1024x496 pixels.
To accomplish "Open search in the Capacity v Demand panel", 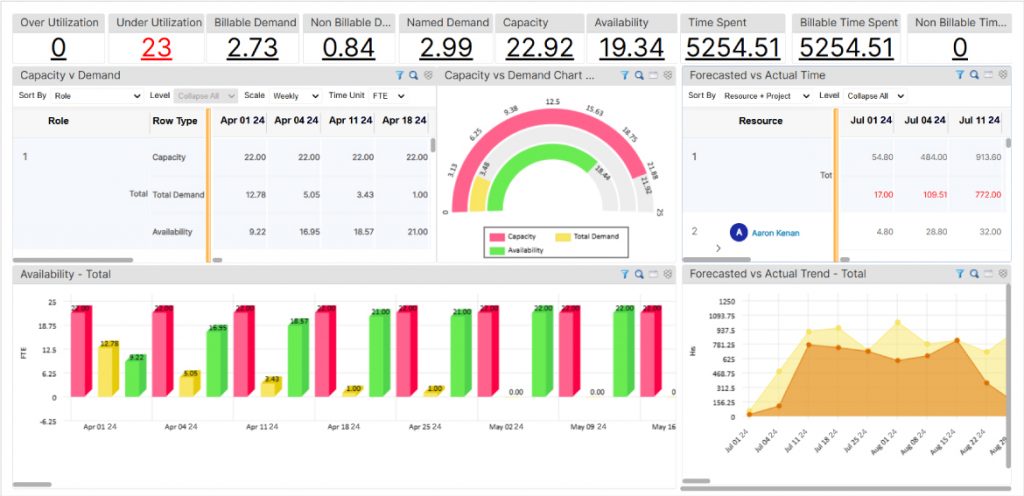I will (413, 75).
